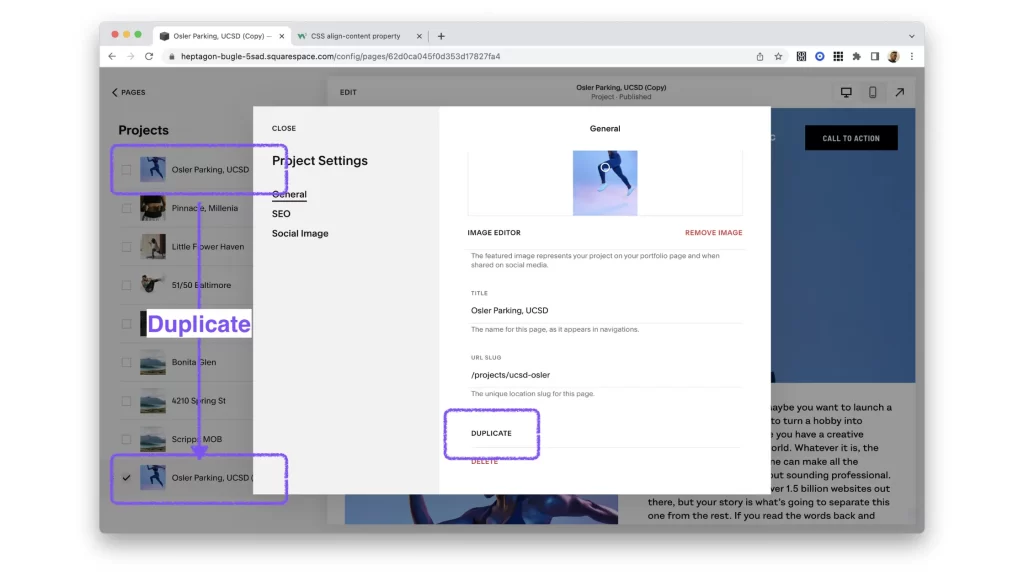Screen dimensions: 1024x576
Task: Check the 4210 Spring St checkbox
Action: 126,401
